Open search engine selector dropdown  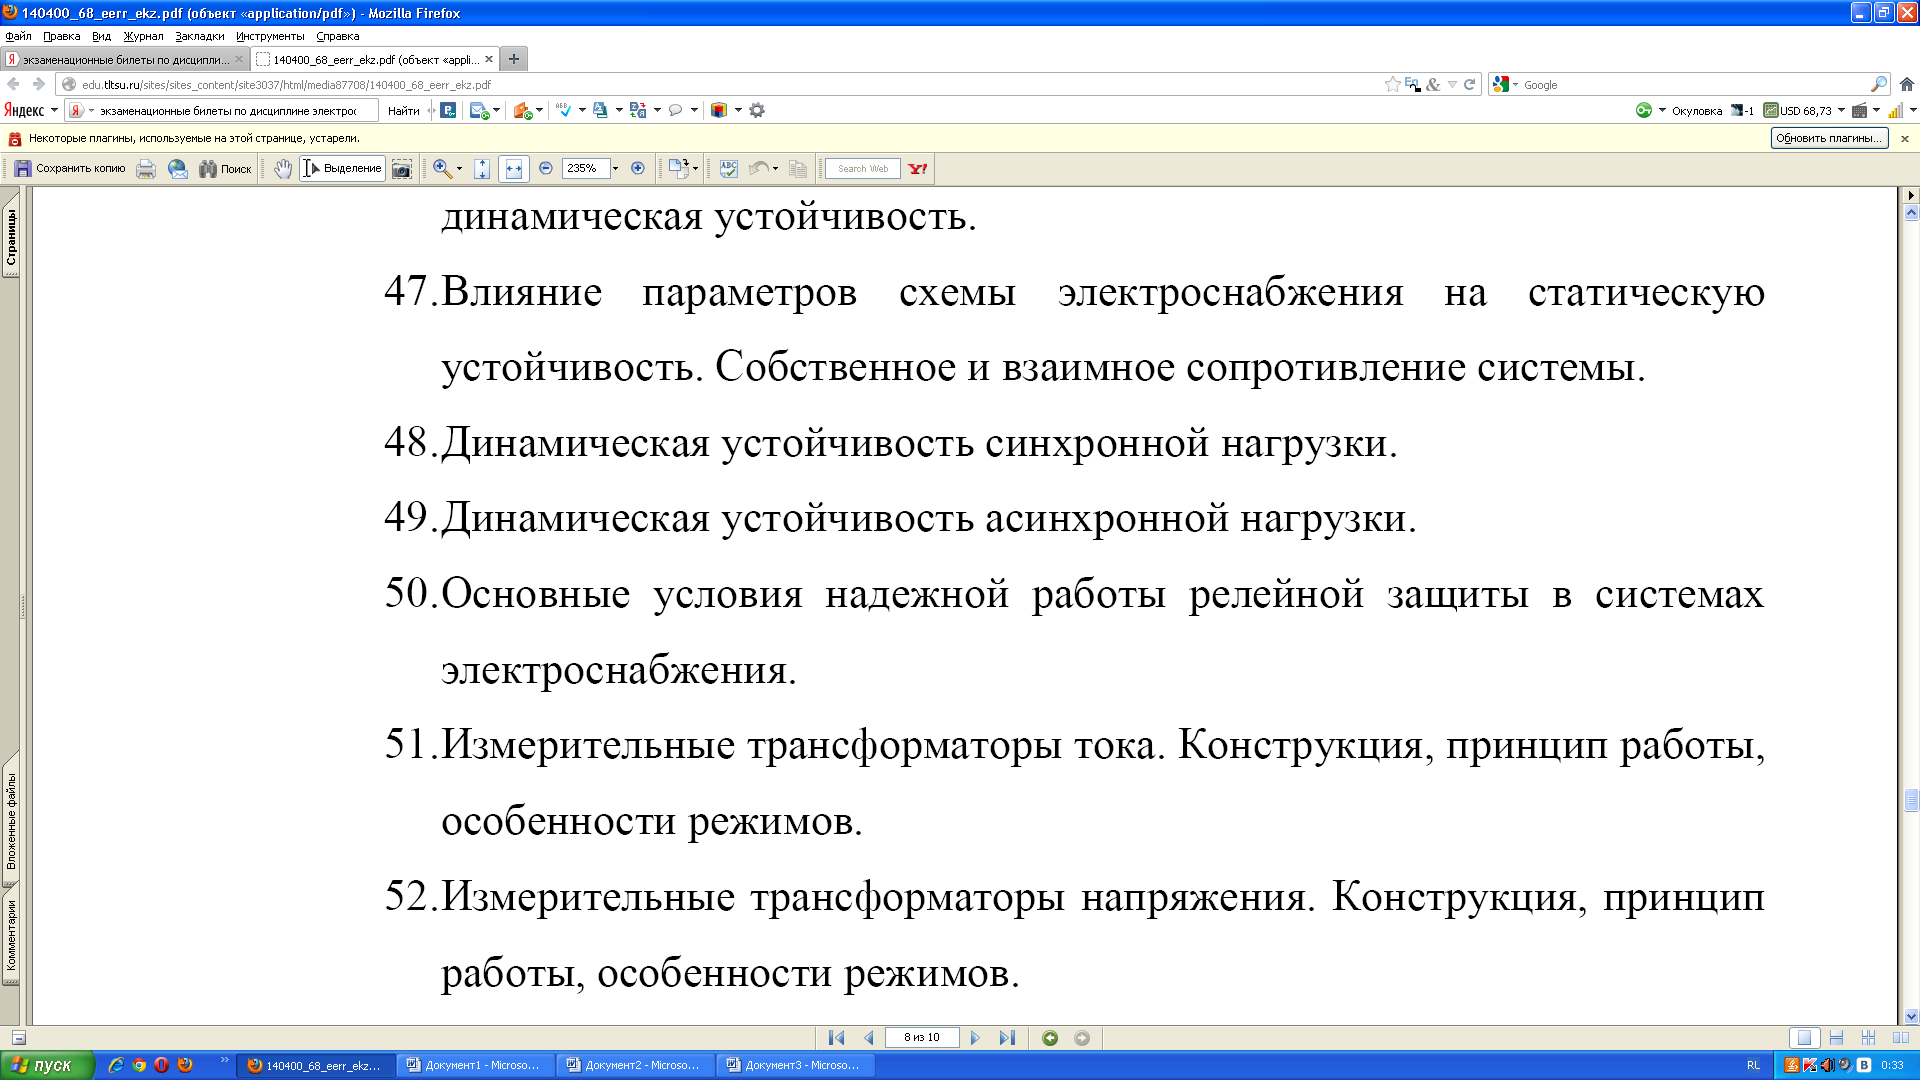coord(1505,85)
